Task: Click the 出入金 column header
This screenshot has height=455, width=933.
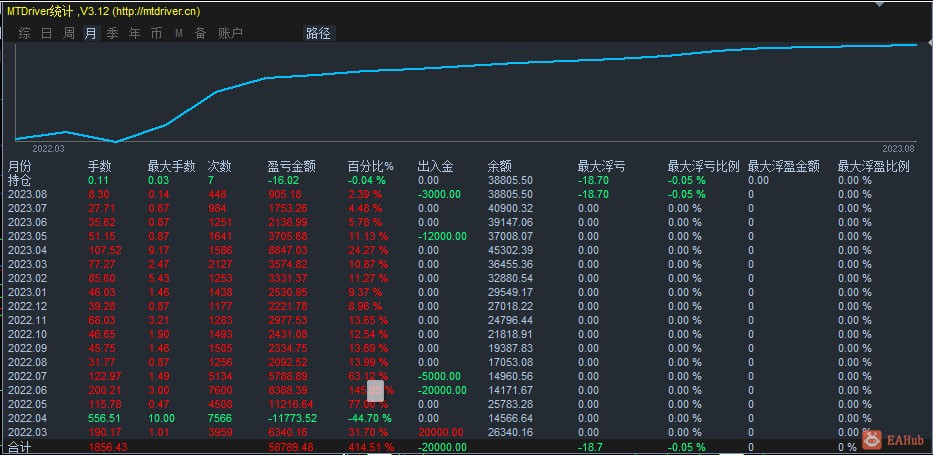Action: 436,167
